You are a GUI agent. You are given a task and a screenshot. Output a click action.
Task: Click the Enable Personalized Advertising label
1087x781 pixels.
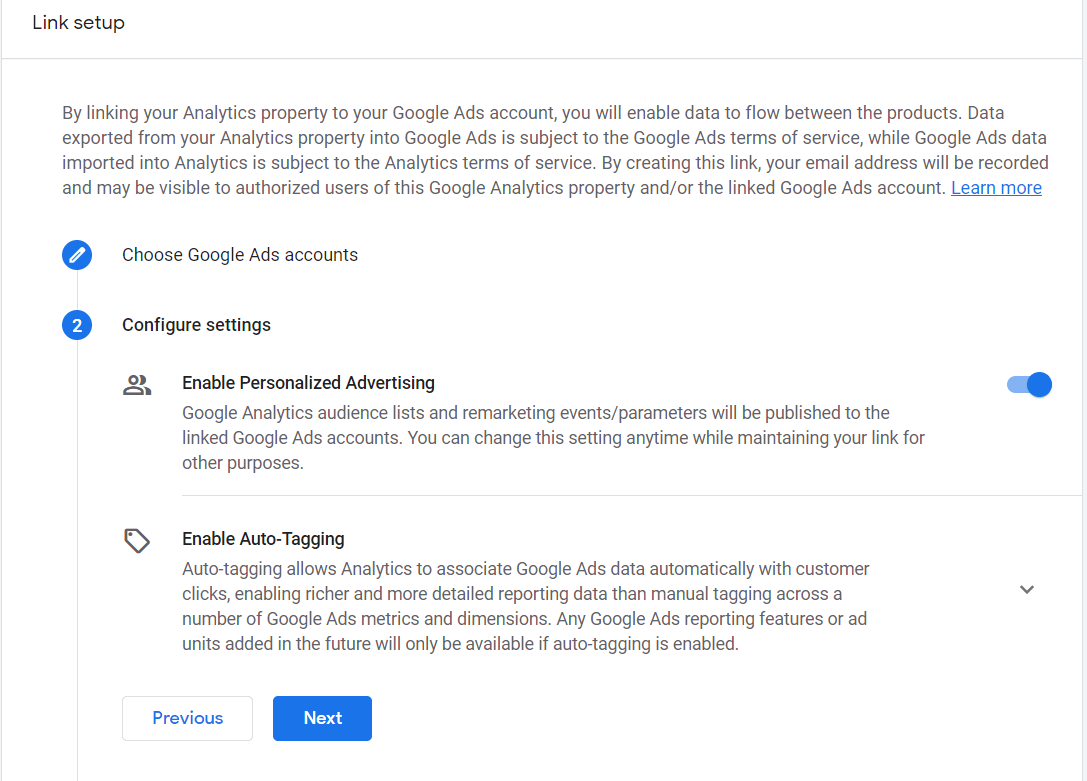pos(308,383)
